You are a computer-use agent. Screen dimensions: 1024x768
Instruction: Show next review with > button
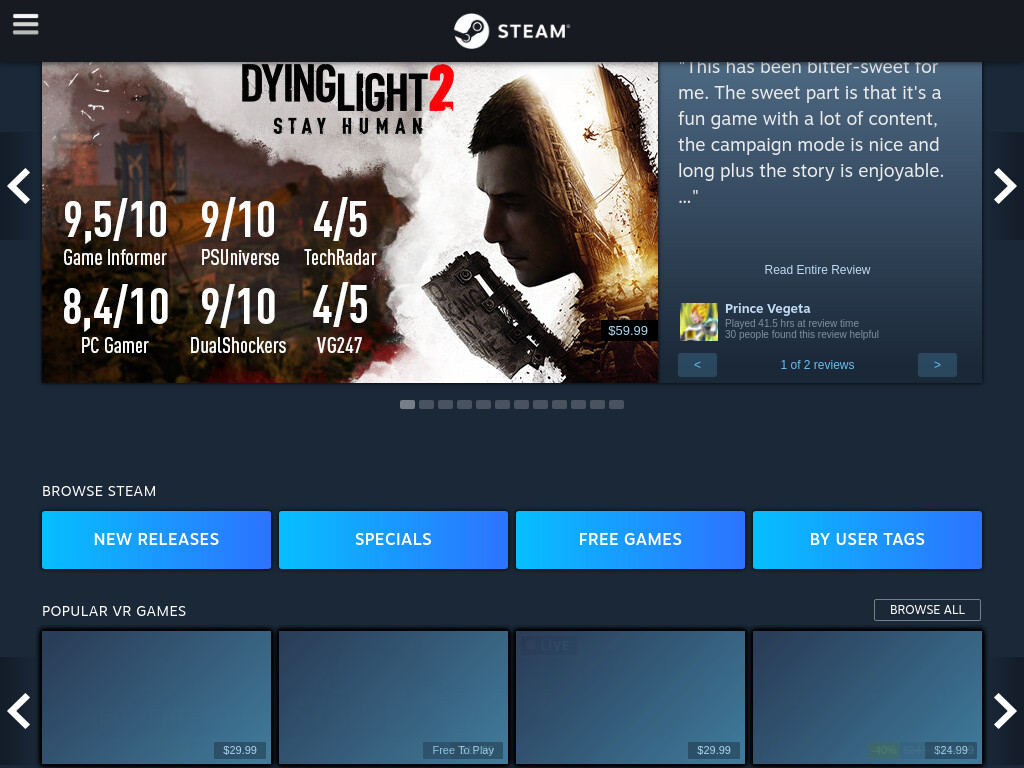tap(937, 365)
